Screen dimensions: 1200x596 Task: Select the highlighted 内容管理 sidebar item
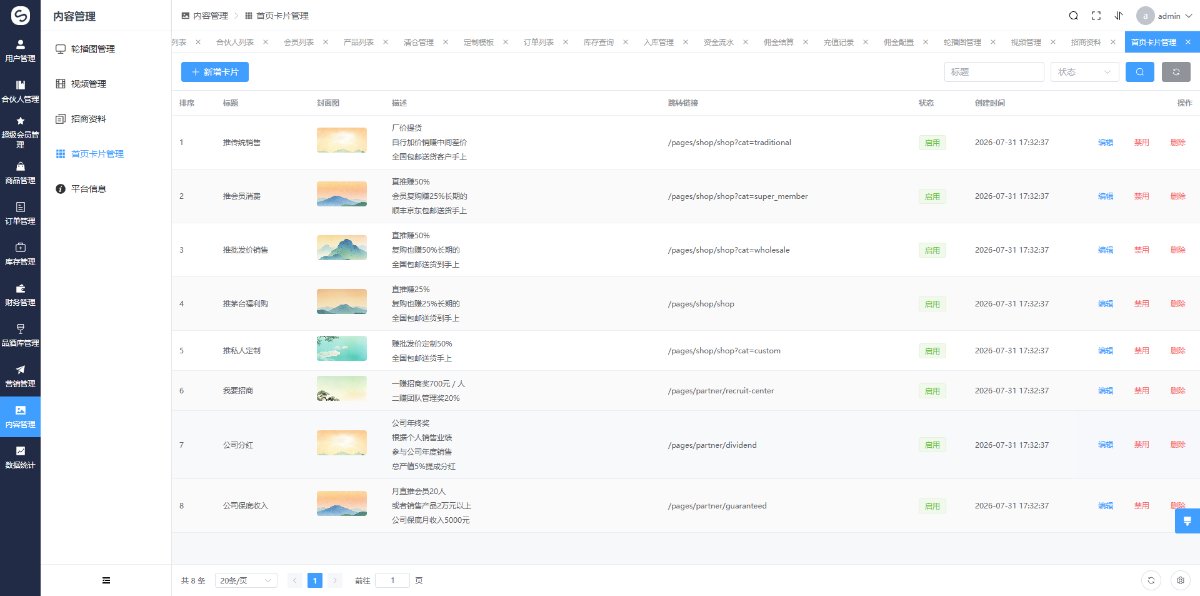20,417
